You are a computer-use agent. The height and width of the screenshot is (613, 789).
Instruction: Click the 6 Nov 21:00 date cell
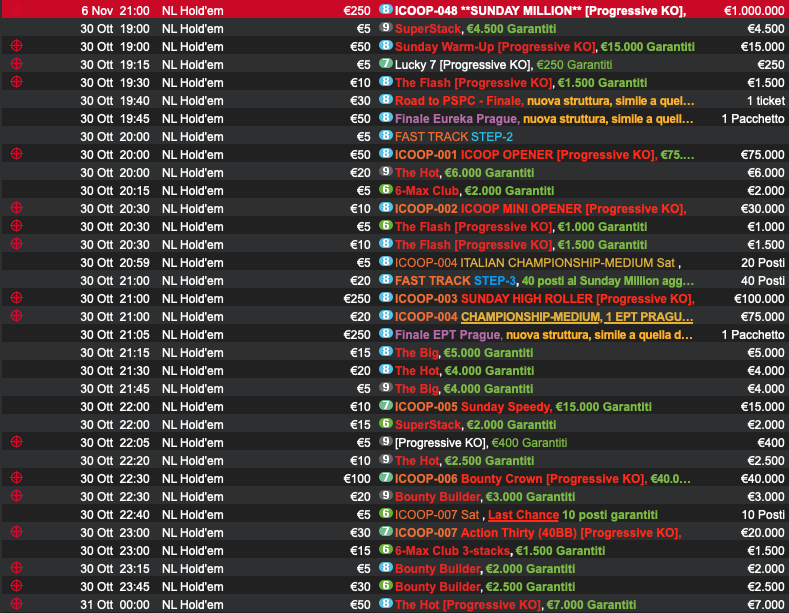115,11
